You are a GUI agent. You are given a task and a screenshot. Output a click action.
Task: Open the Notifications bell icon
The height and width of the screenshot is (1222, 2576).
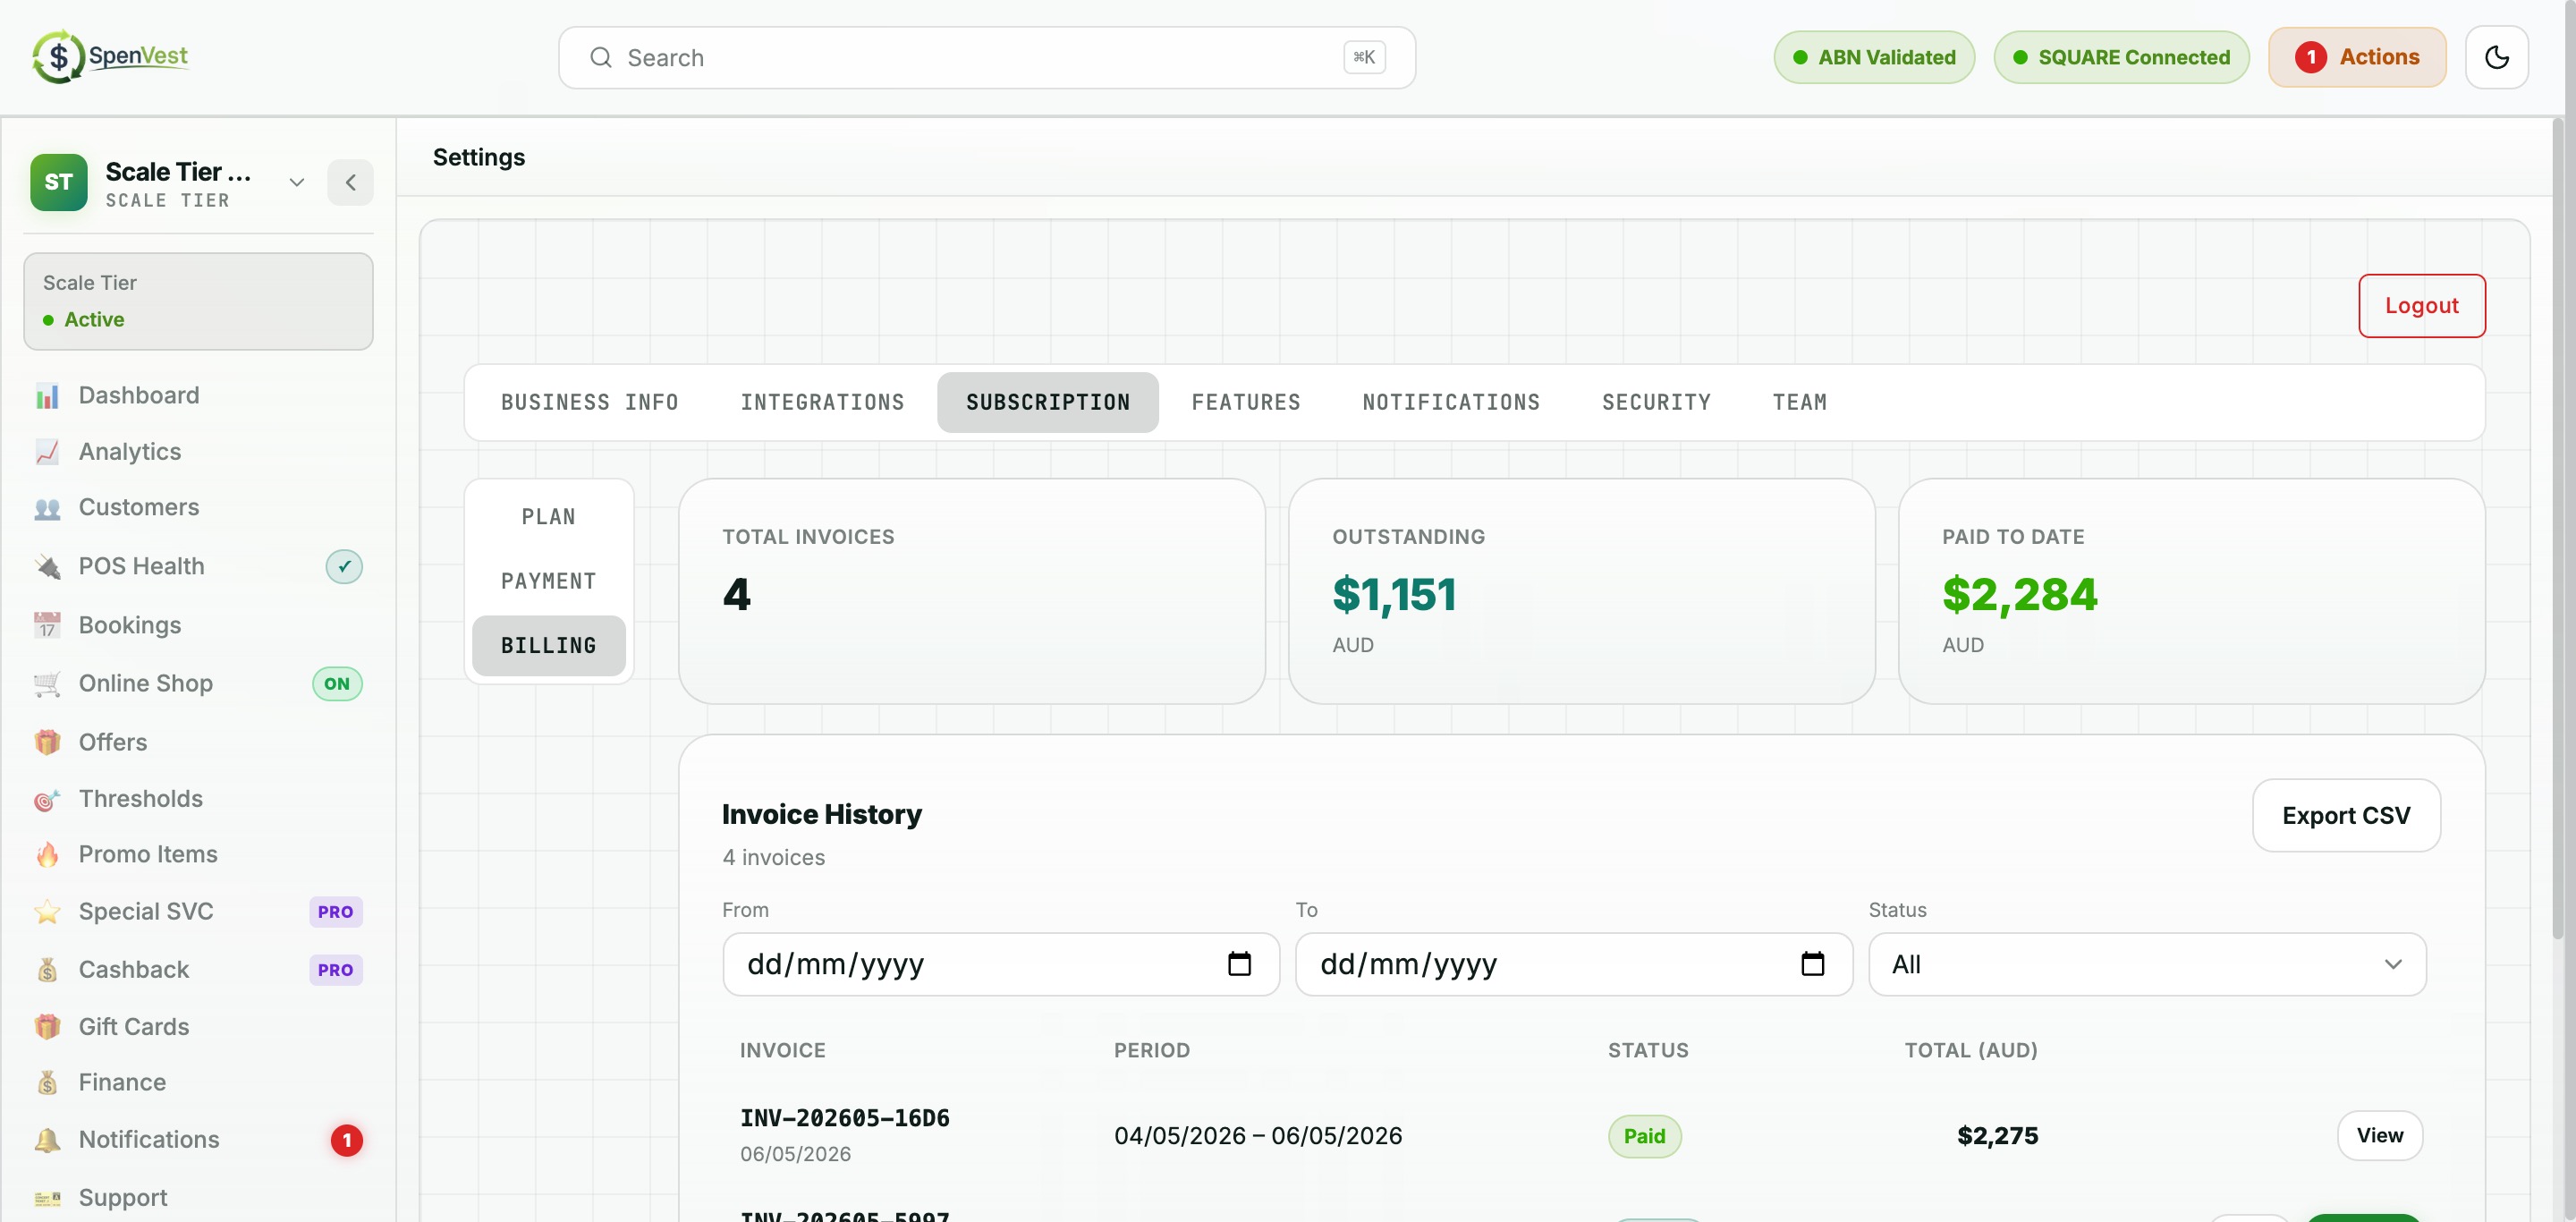tap(47, 1140)
